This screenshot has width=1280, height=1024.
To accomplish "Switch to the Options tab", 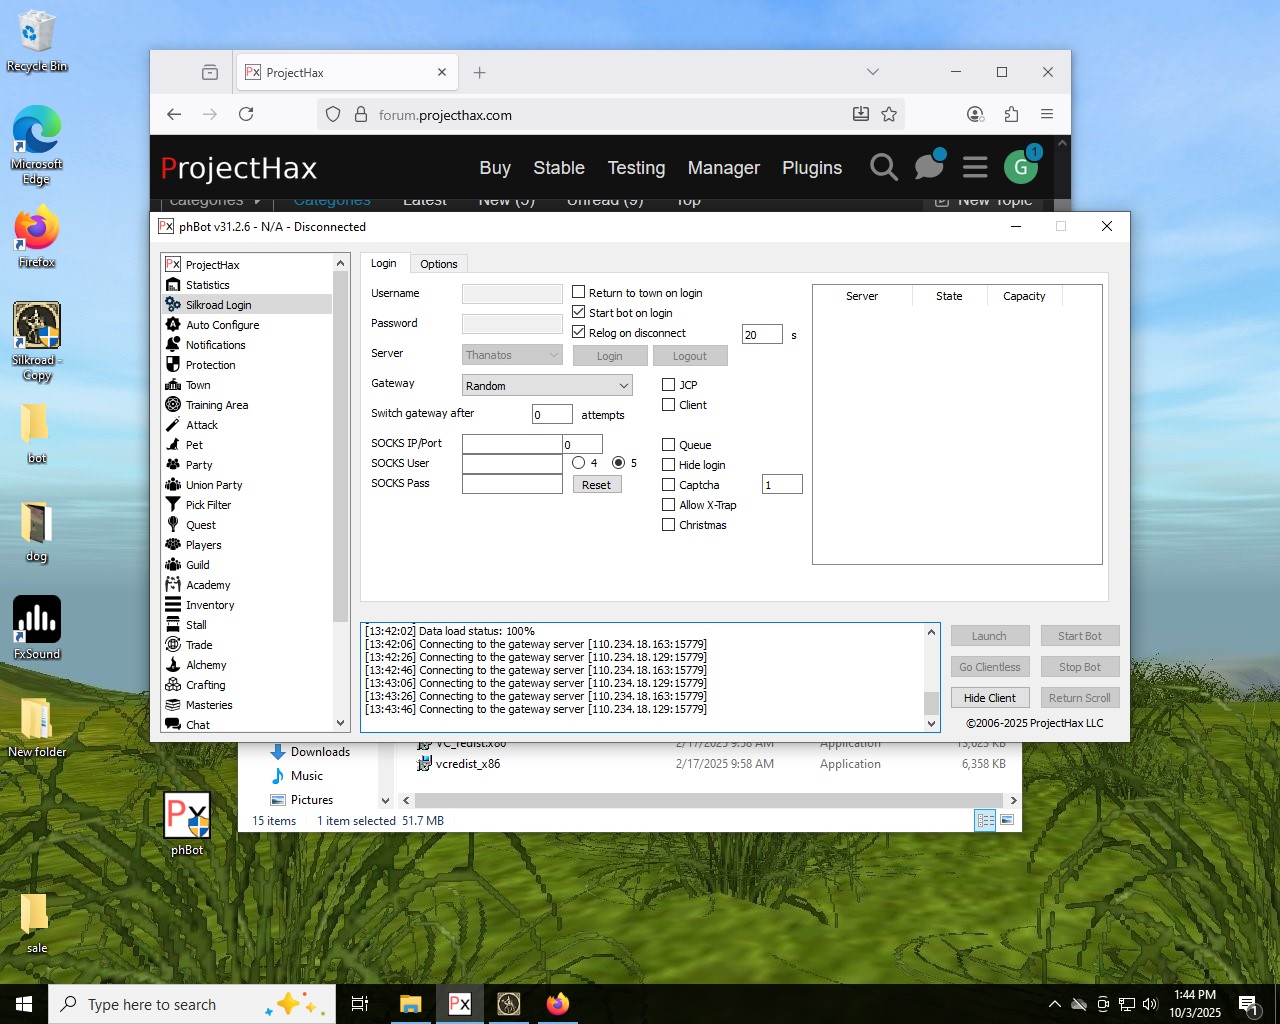I will pyautogui.click(x=438, y=264).
